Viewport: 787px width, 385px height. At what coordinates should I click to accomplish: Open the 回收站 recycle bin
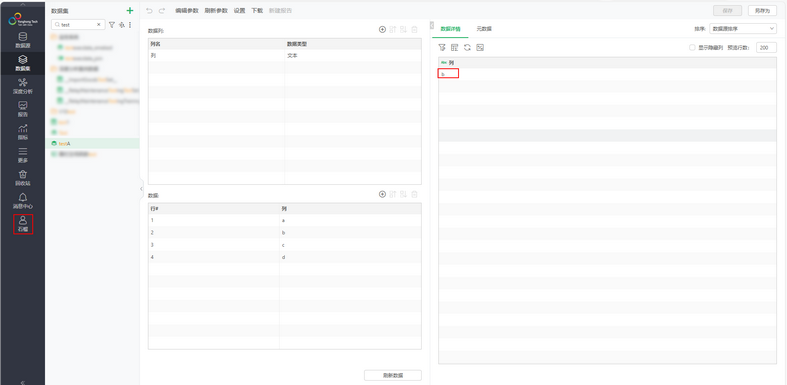click(23, 178)
